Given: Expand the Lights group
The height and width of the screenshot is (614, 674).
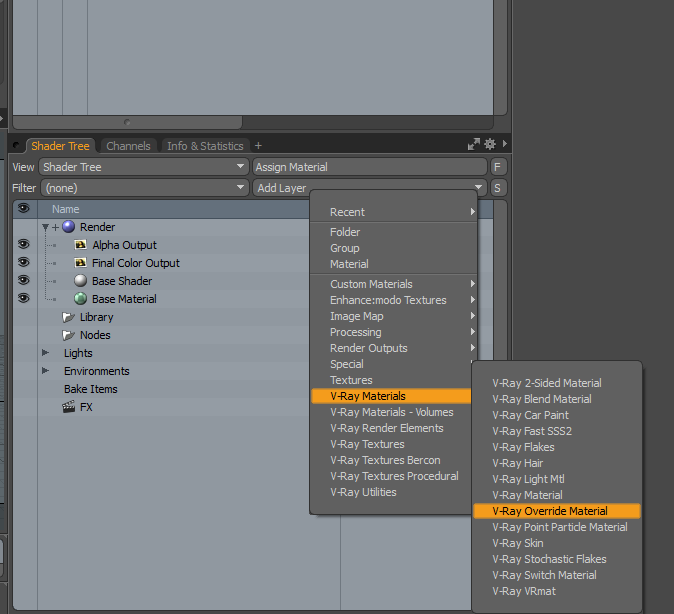Looking at the screenshot, I should pyautogui.click(x=45, y=353).
